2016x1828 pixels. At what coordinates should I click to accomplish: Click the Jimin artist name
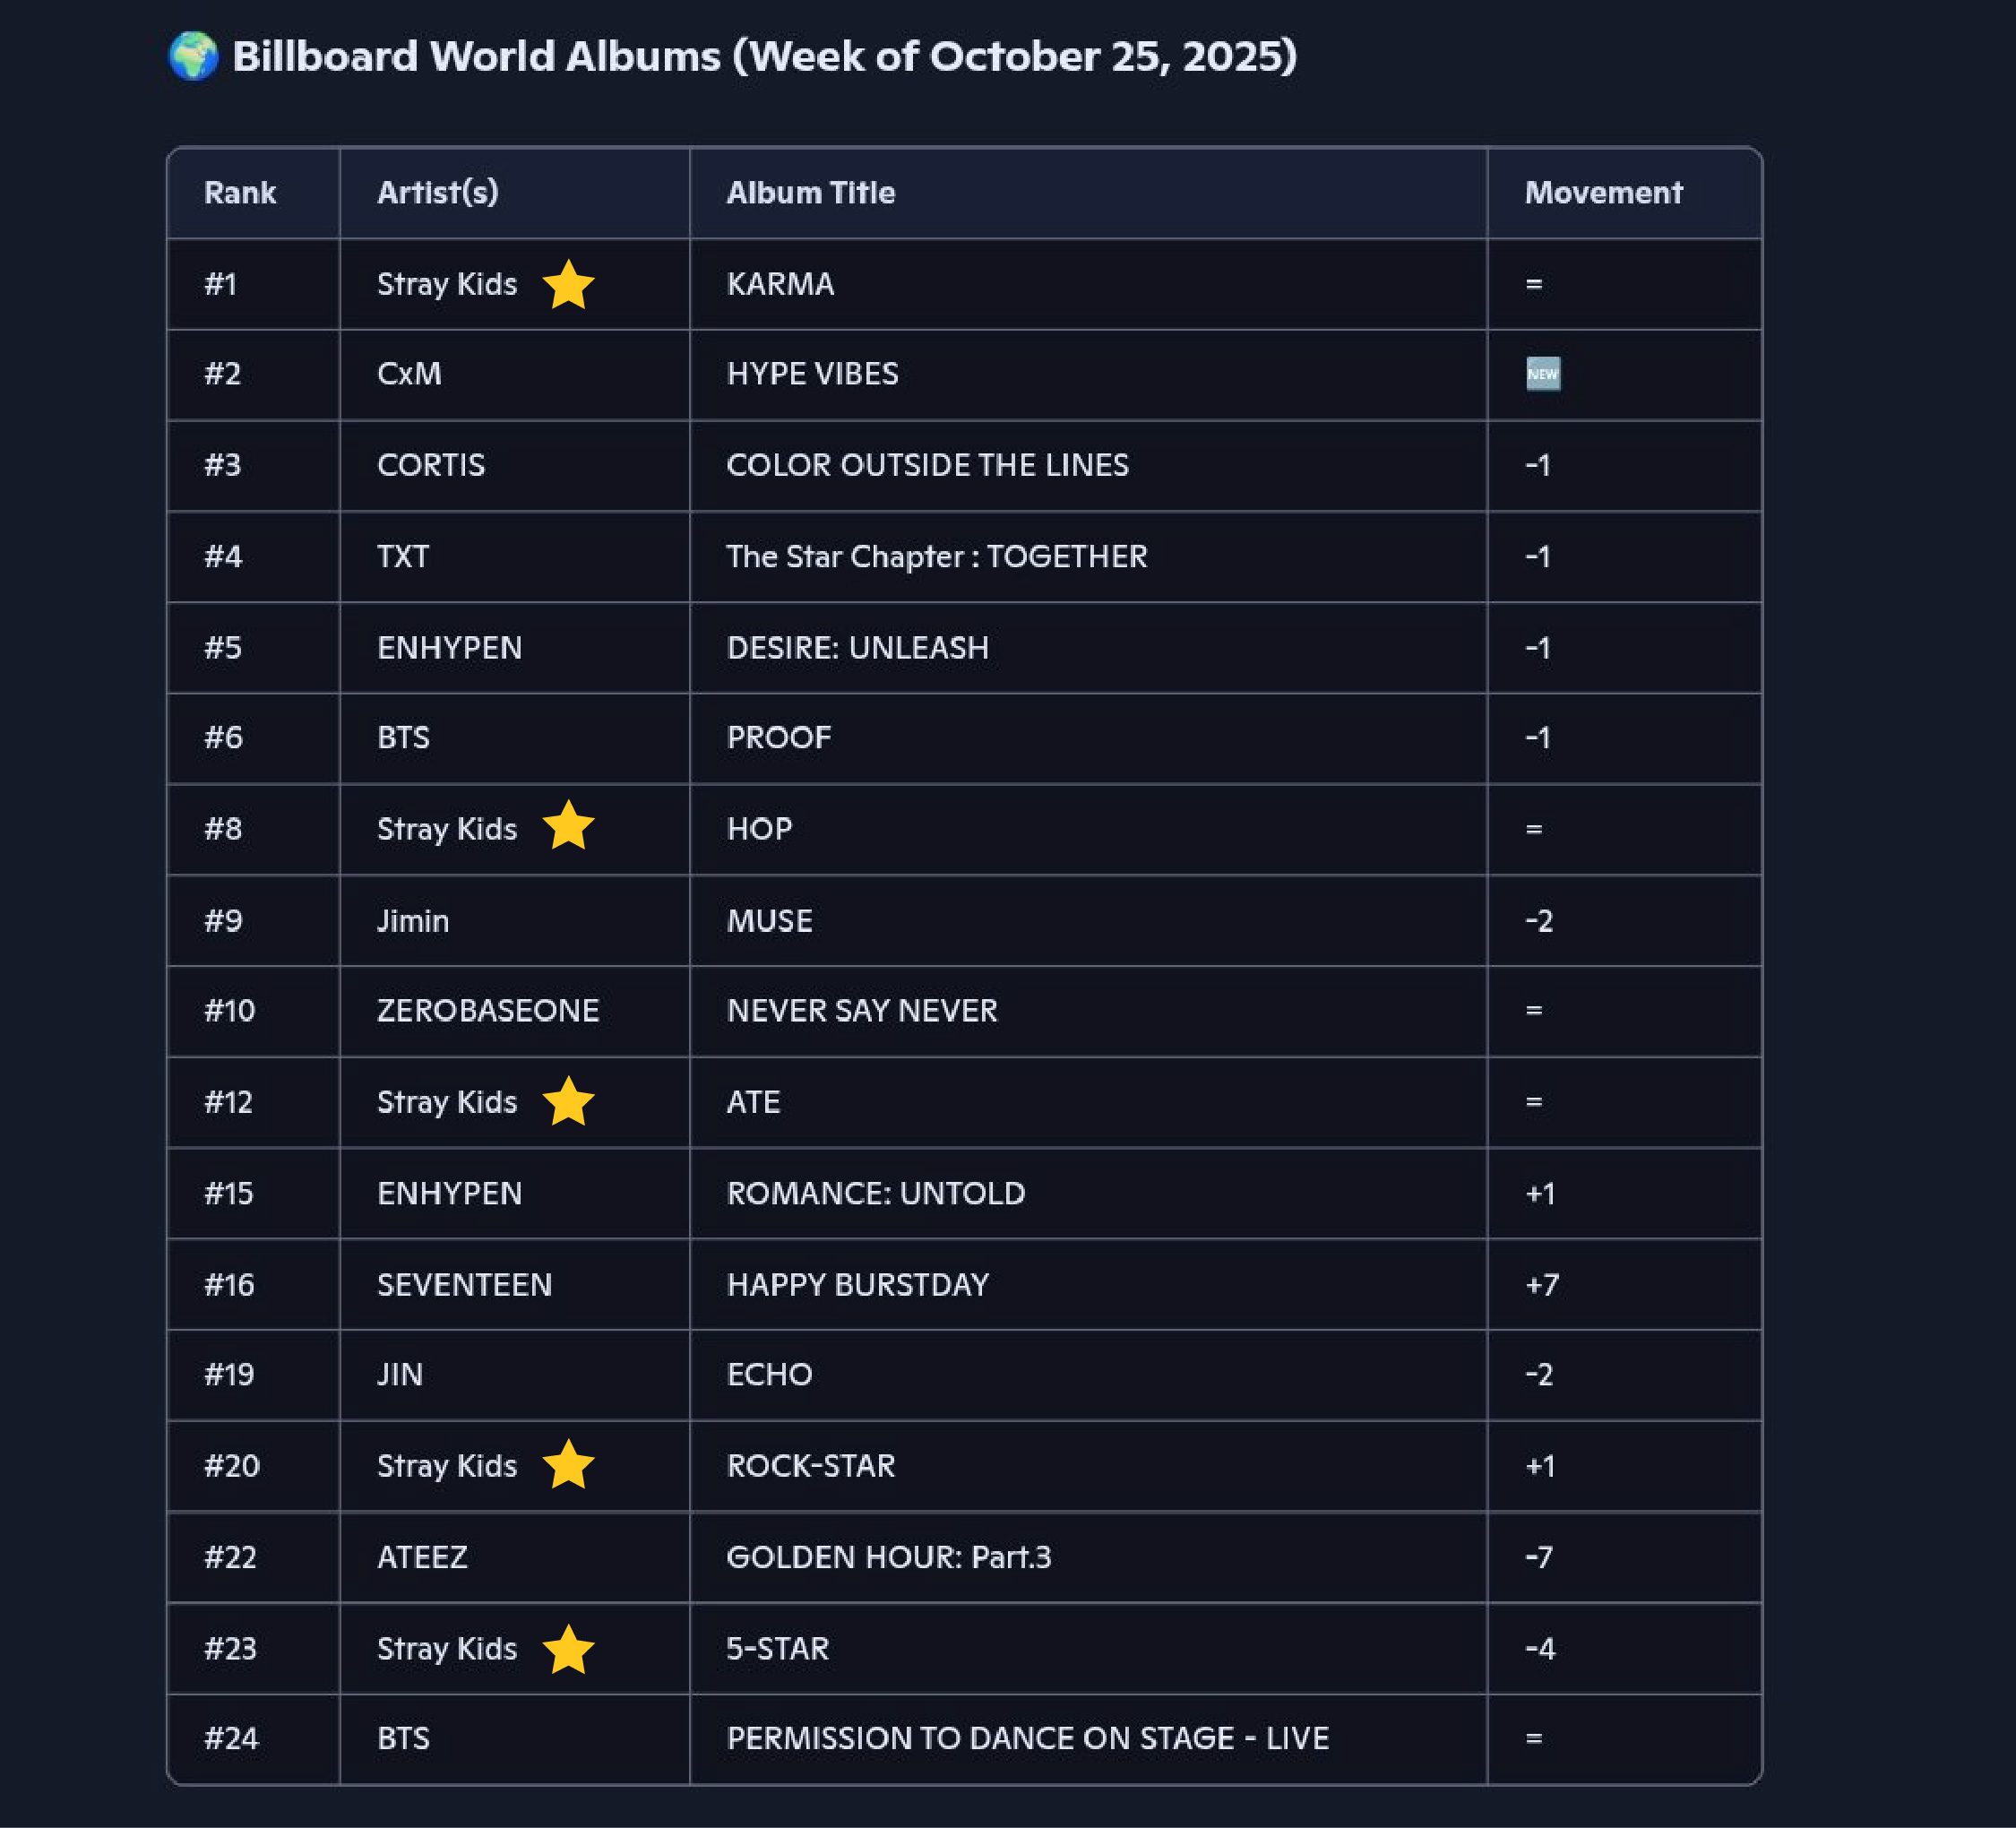pos(412,921)
